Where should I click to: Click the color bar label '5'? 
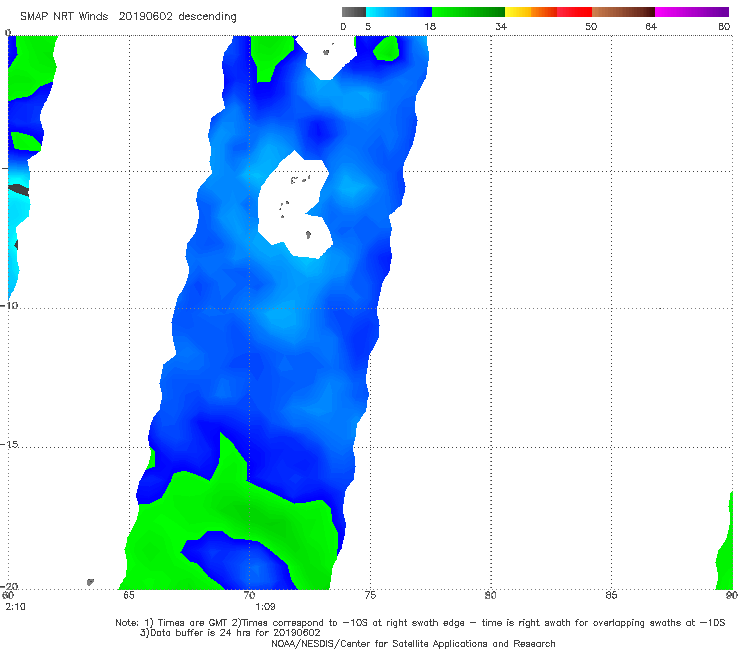368,27
